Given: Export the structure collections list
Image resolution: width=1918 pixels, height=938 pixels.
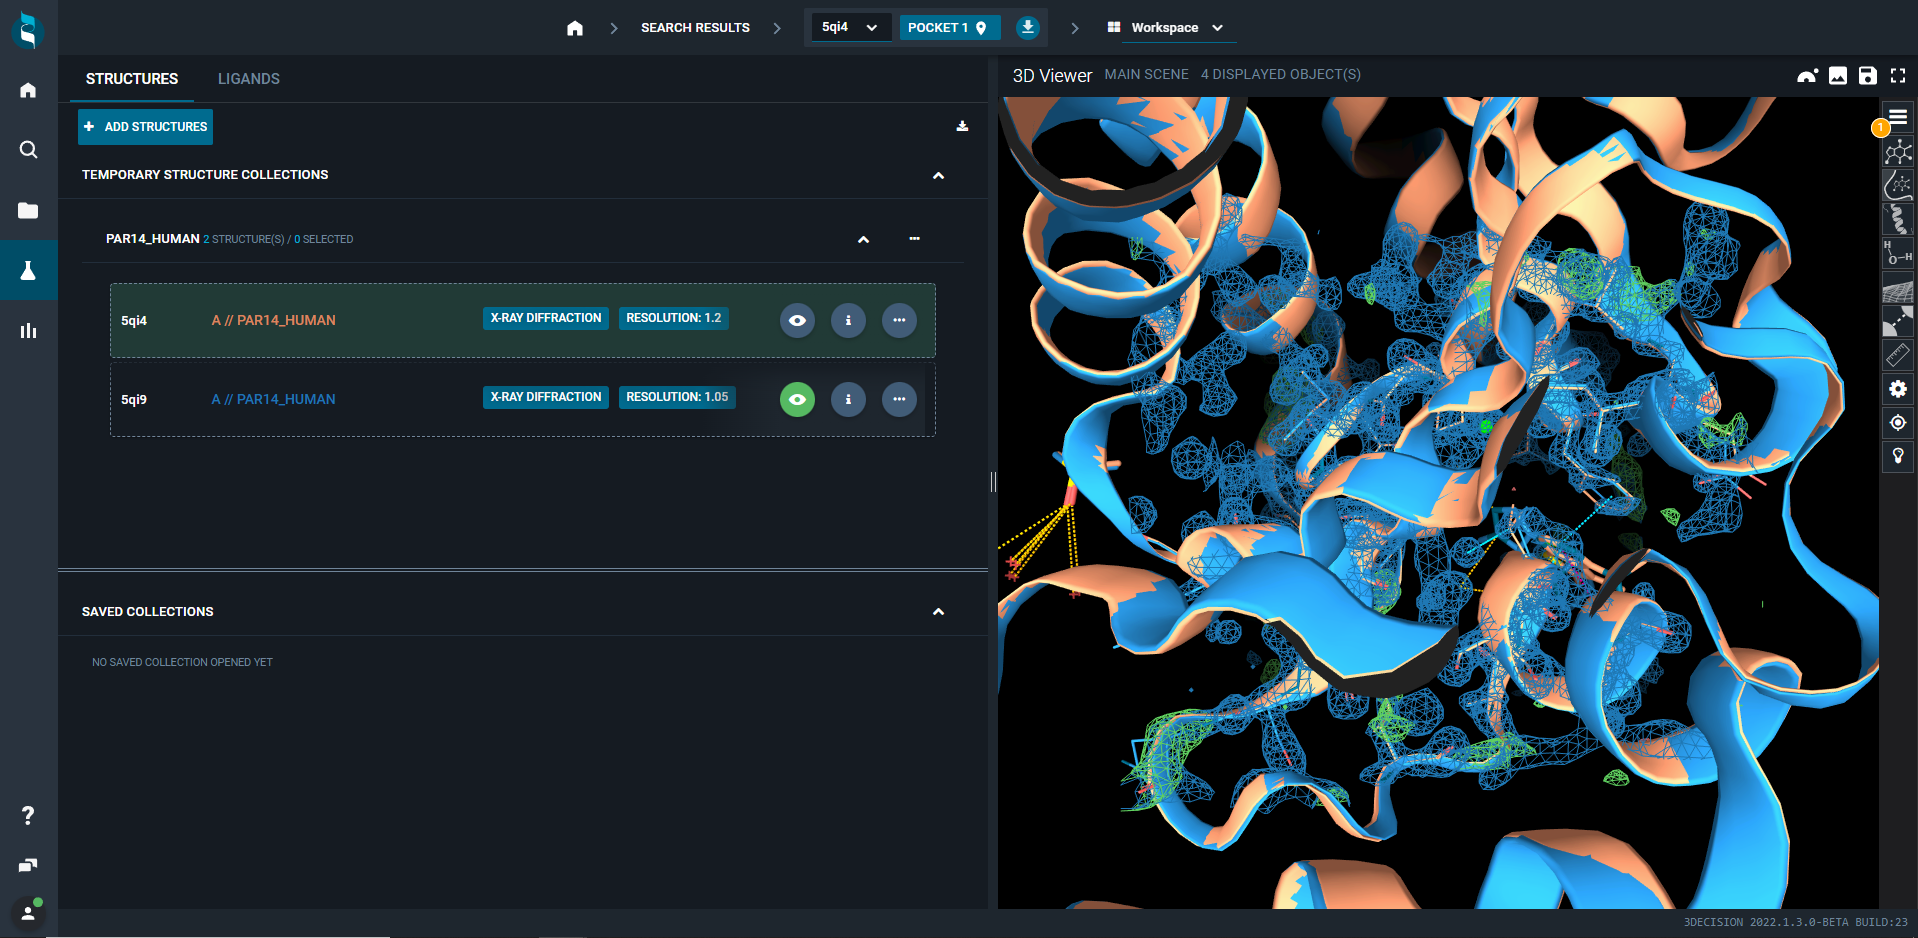Looking at the screenshot, I should tap(962, 126).
